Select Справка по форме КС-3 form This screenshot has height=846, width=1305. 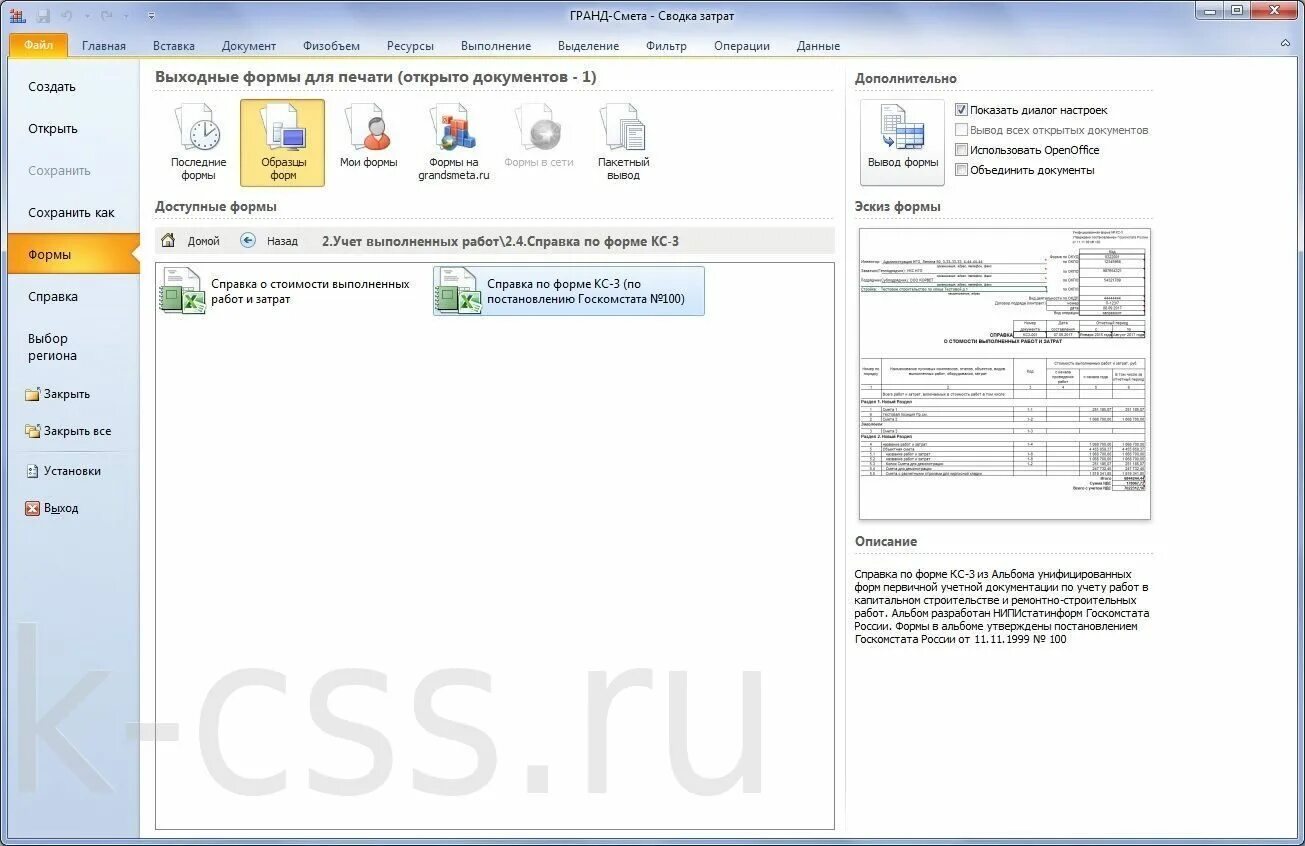tap(568, 291)
